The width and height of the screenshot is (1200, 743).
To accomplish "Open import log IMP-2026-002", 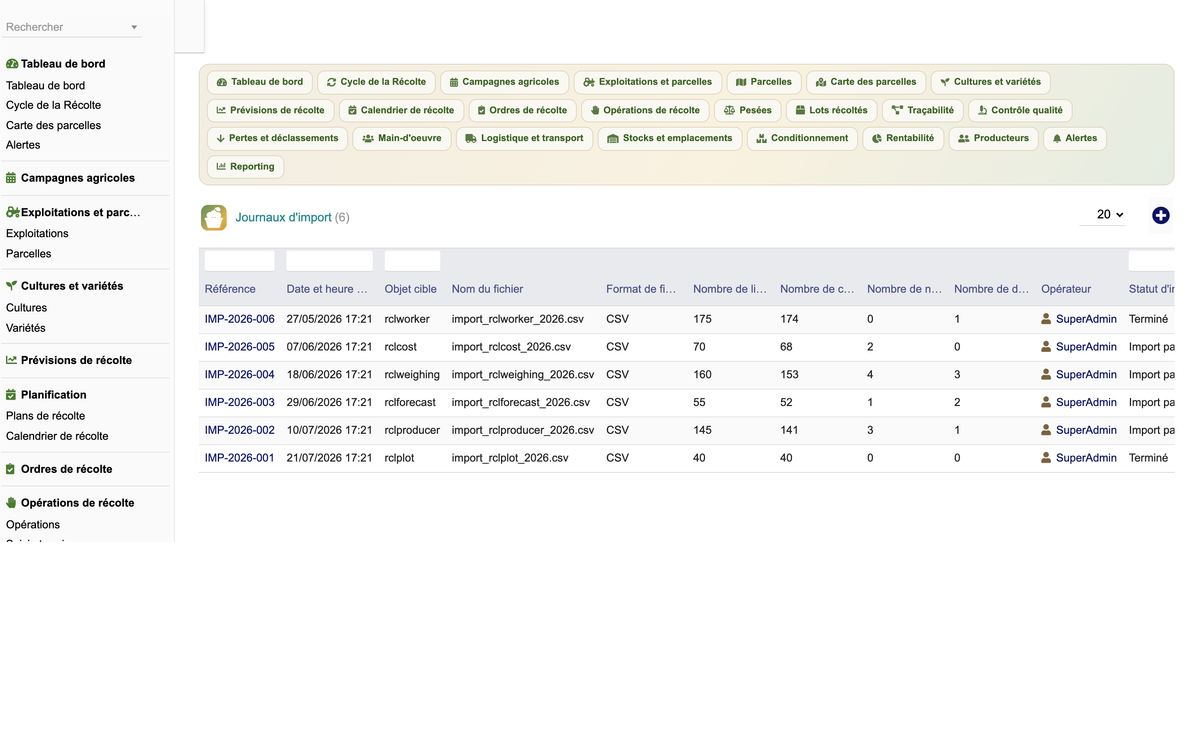I will pyautogui.click(x=240, y=430).
